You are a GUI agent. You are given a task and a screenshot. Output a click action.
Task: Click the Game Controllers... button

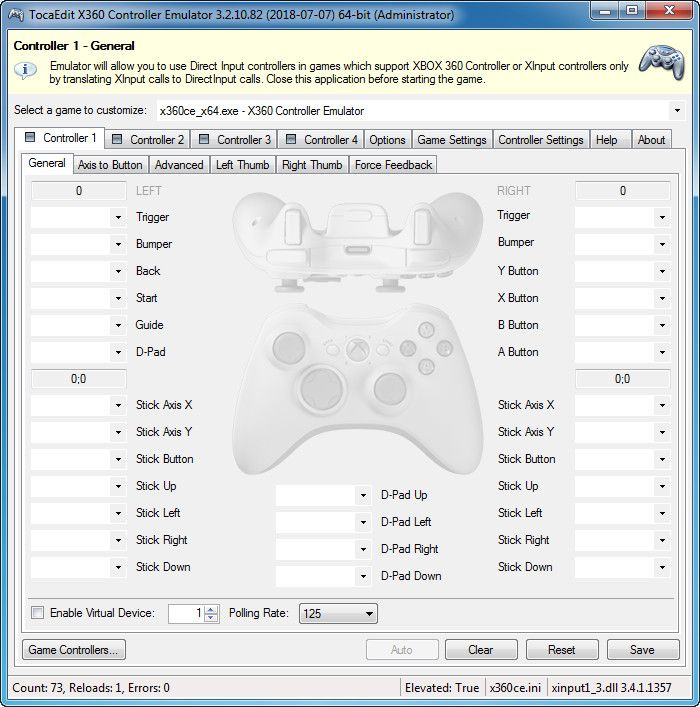coord(74,650)
